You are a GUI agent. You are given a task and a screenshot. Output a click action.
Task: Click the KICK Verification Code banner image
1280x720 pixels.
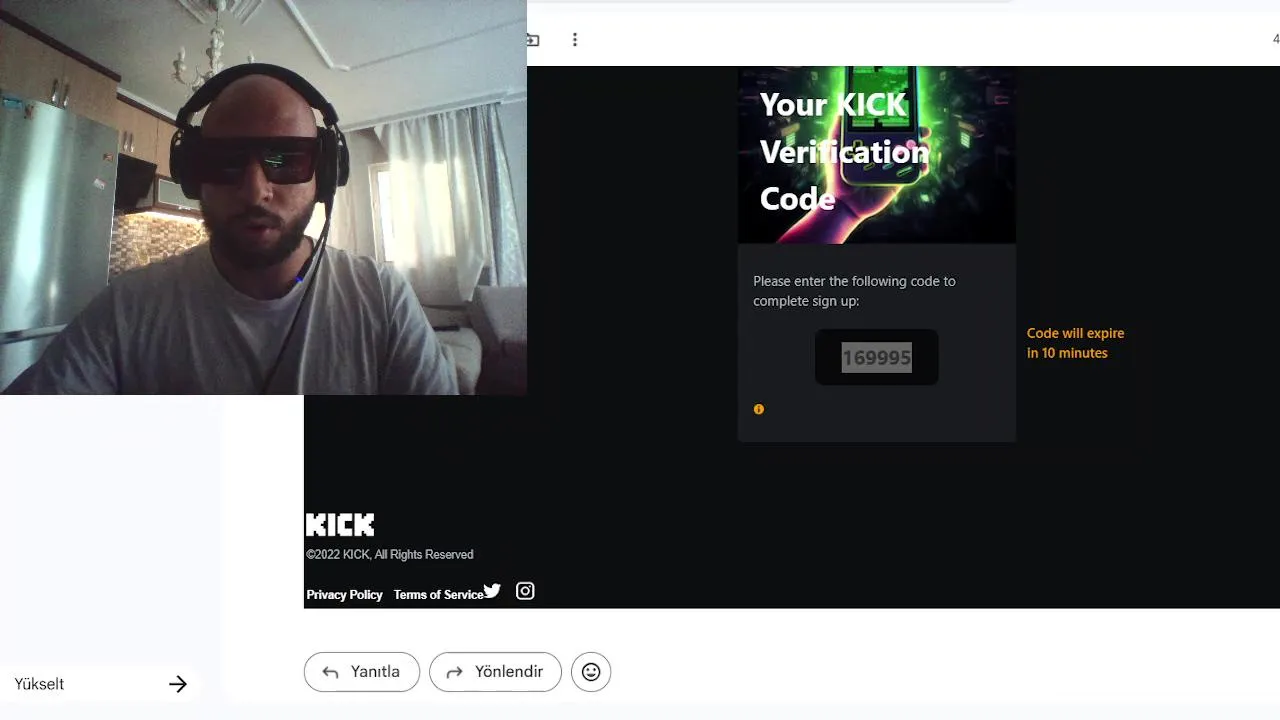pyautogui.click(x=877, y=155)
